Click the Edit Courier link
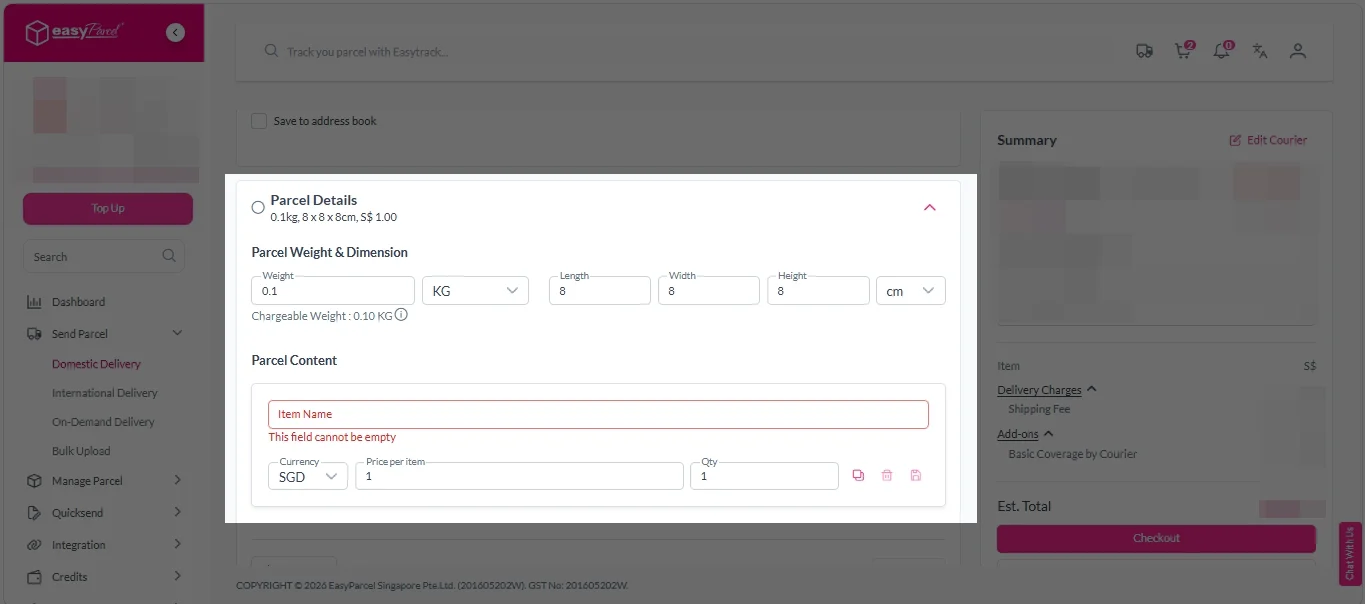 point(1268,140)
